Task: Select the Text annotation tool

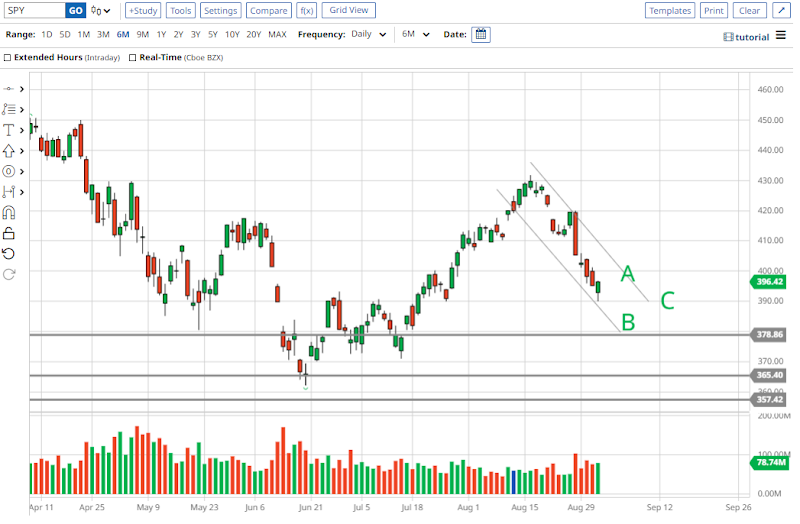Action: (10, 130)
